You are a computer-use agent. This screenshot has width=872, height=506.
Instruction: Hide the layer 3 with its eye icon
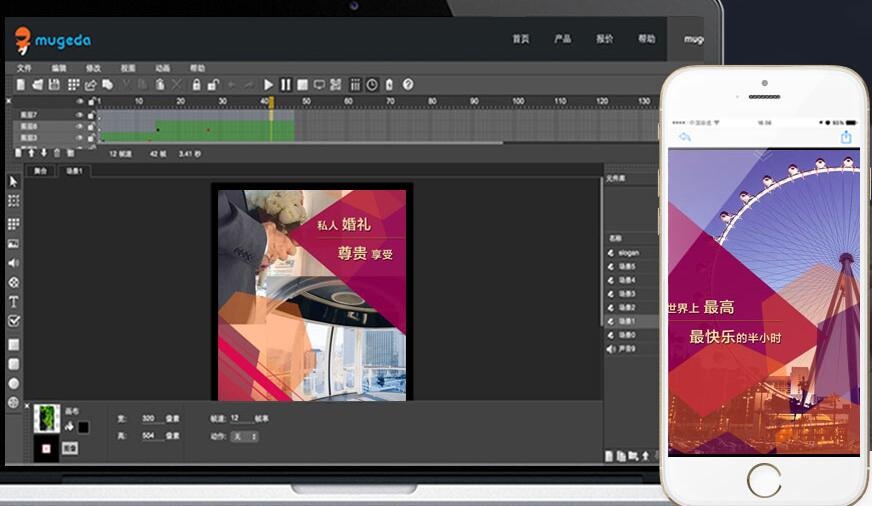pyautogui.click(x=80, y=137)
